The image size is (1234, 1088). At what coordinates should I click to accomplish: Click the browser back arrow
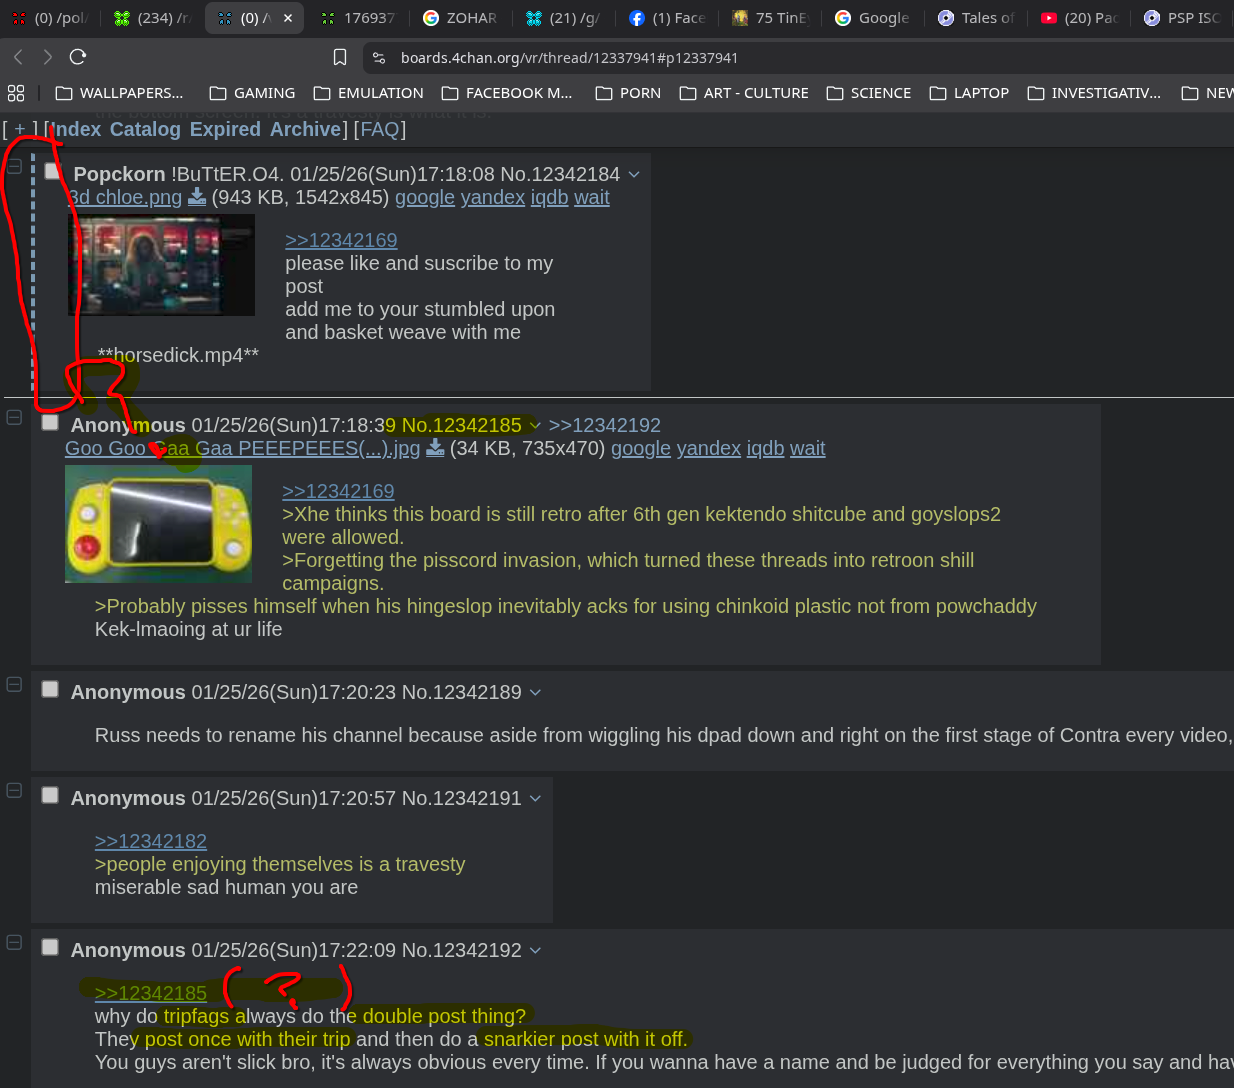point(18,57)
